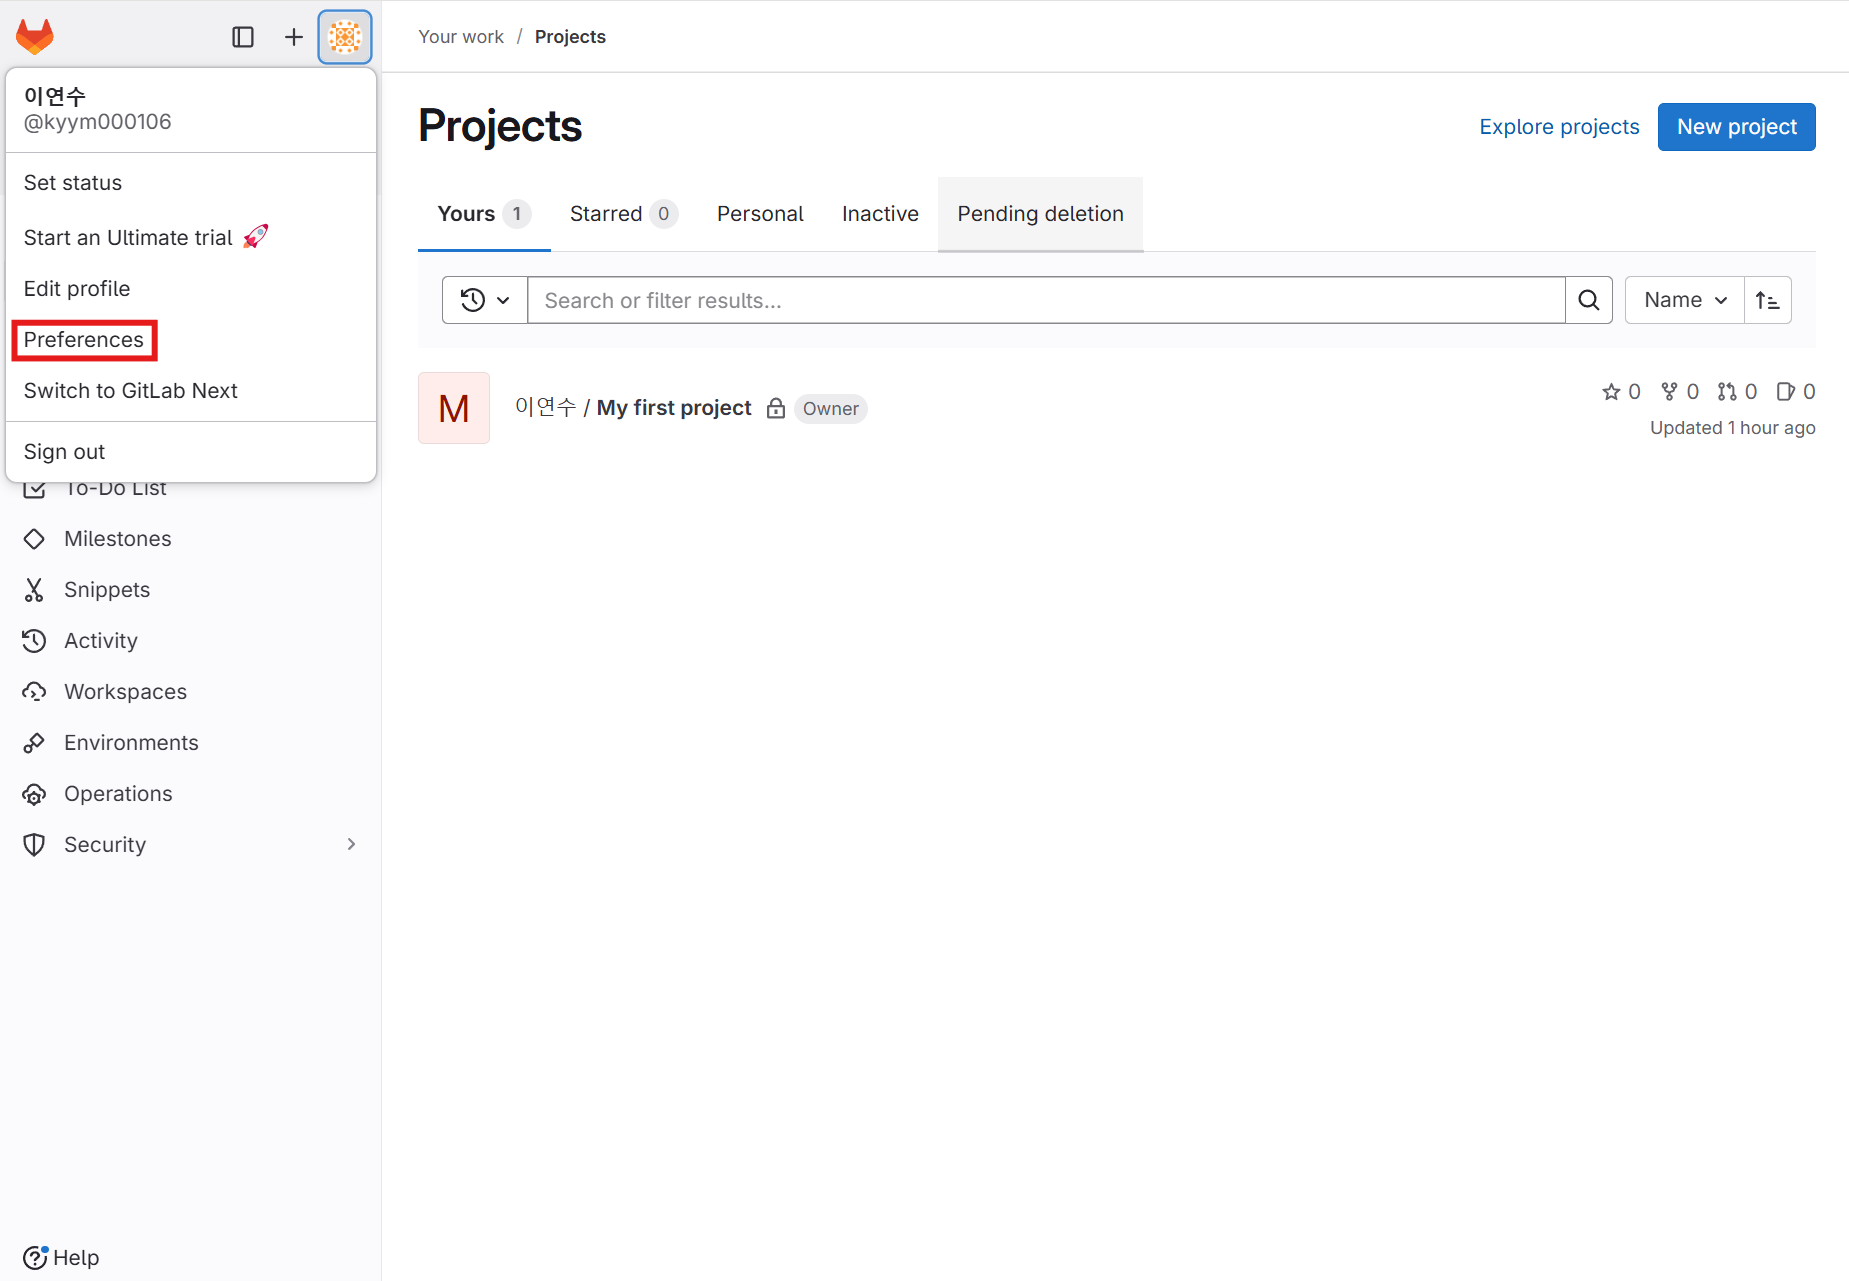Open the Name sorting dropdown
The width and height of the screenshot is (1849, 1281).
coord(1682,299)
